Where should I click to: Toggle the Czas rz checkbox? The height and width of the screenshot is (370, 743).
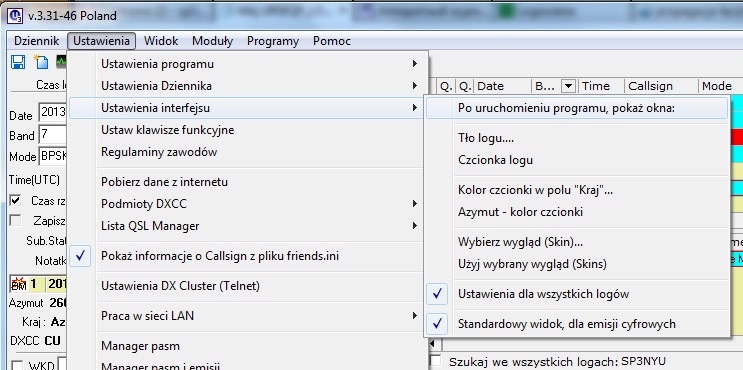pos(16,200)
